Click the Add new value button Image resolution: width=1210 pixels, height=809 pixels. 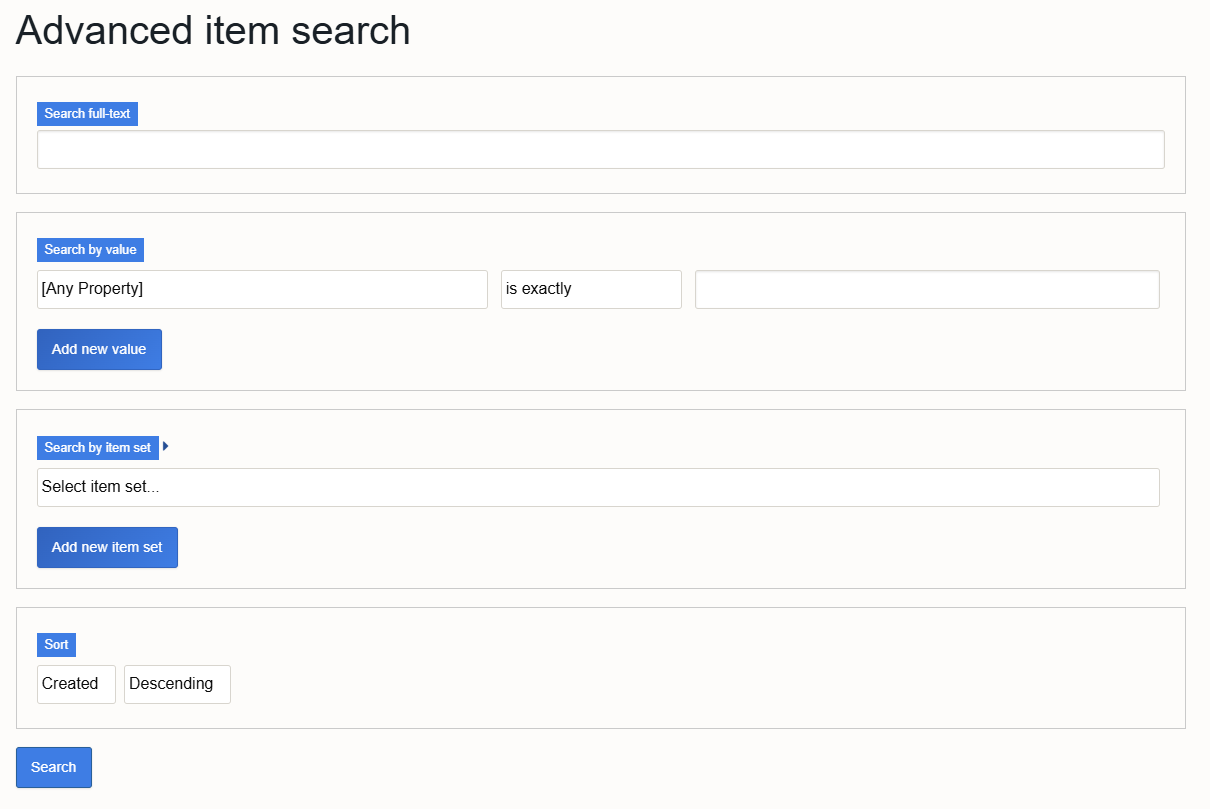pyautogui.click(x=99, y=349)
